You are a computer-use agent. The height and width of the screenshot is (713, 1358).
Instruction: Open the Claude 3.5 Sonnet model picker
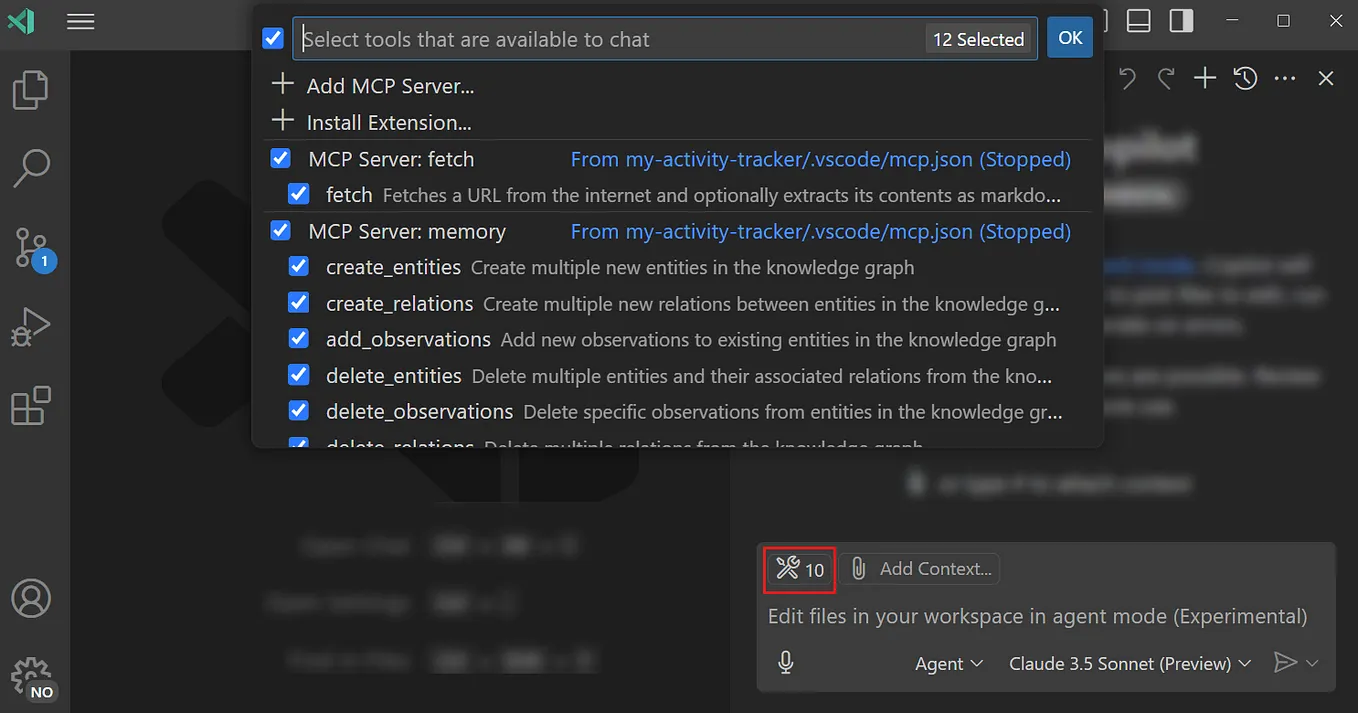coord(1128,663)
